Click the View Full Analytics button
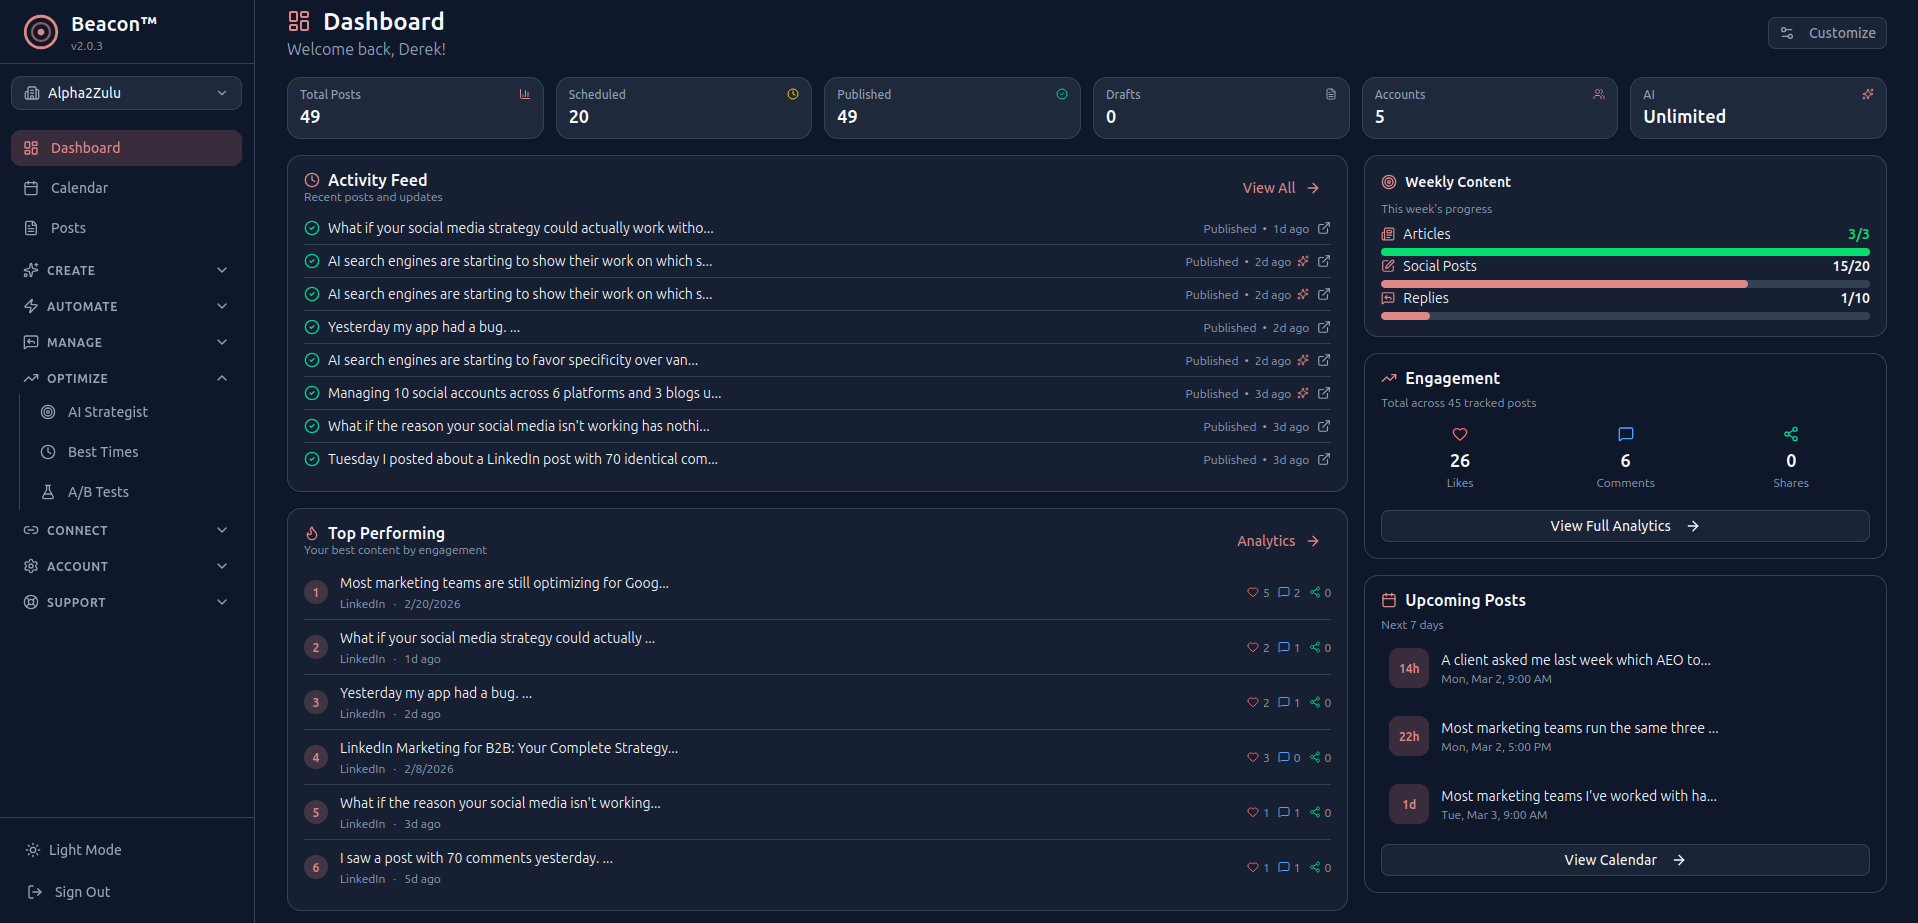 [x=1623, y=525]
